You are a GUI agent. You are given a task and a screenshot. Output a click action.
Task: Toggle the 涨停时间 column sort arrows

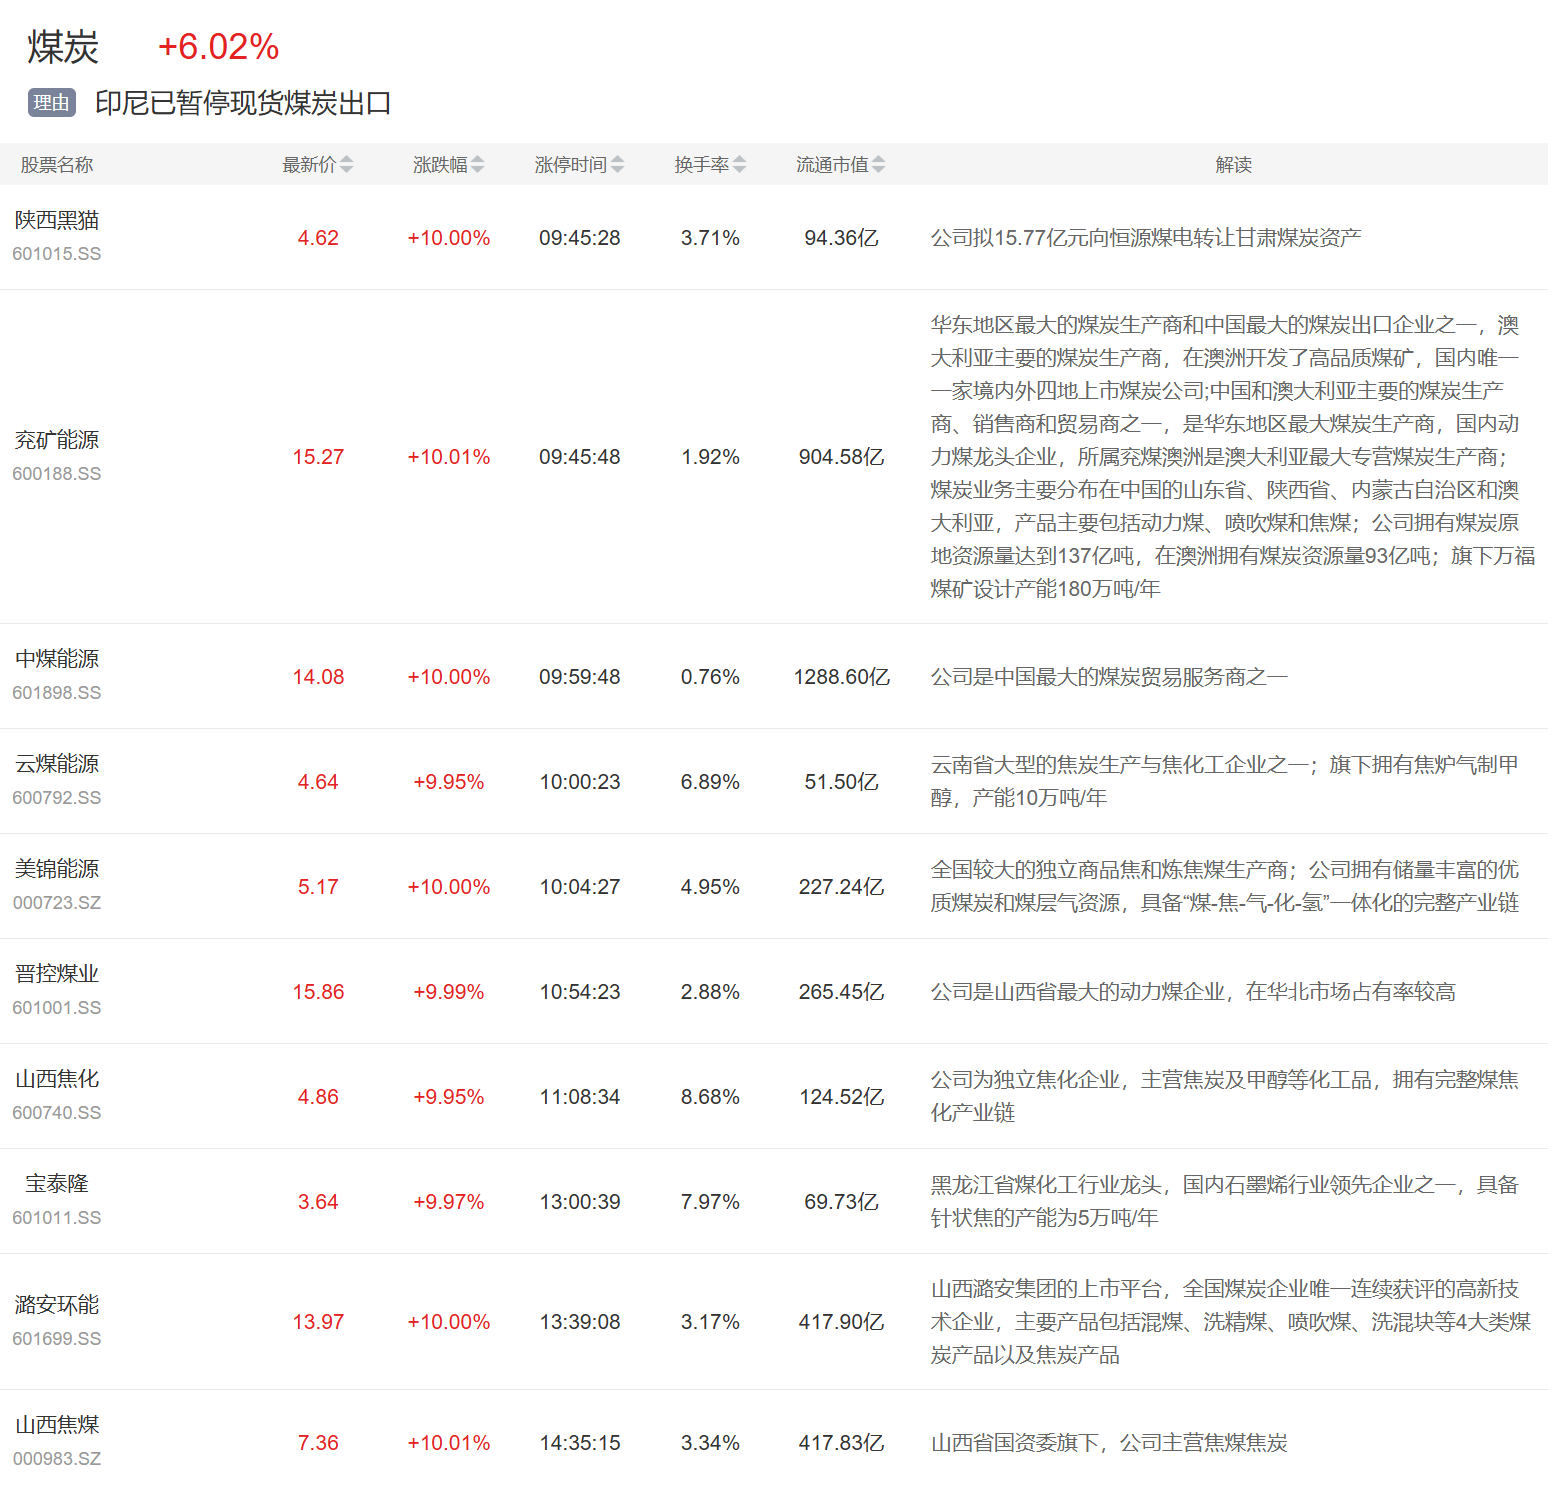617,165
